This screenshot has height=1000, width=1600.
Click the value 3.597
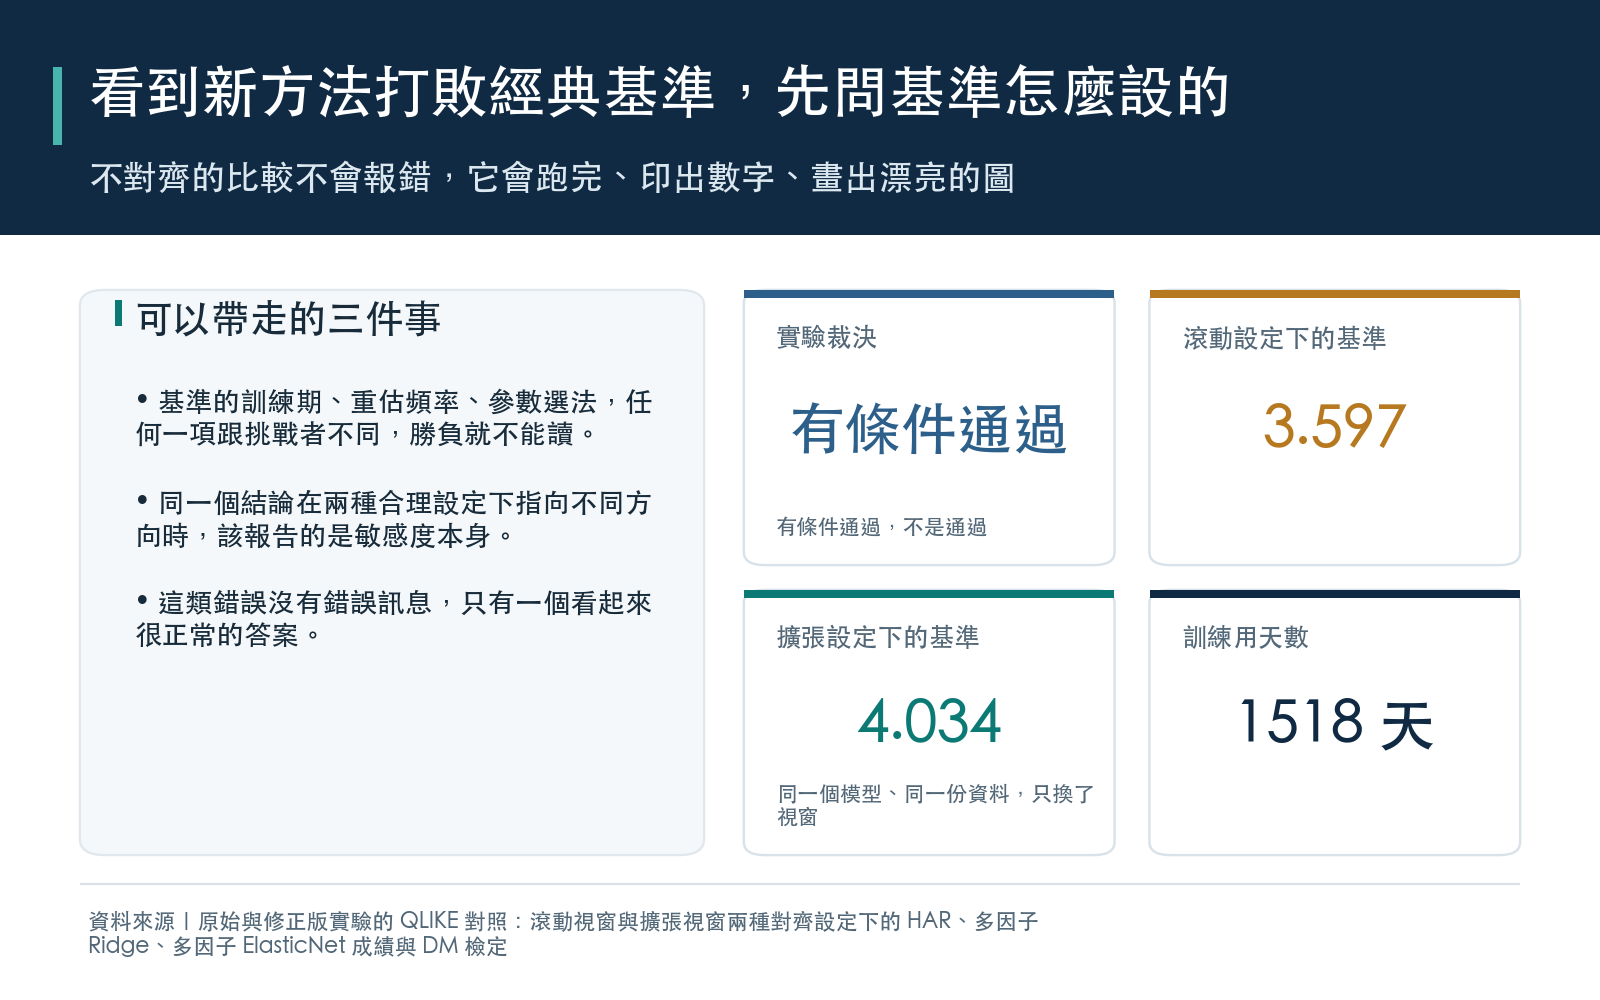[x=1334, y=426]
